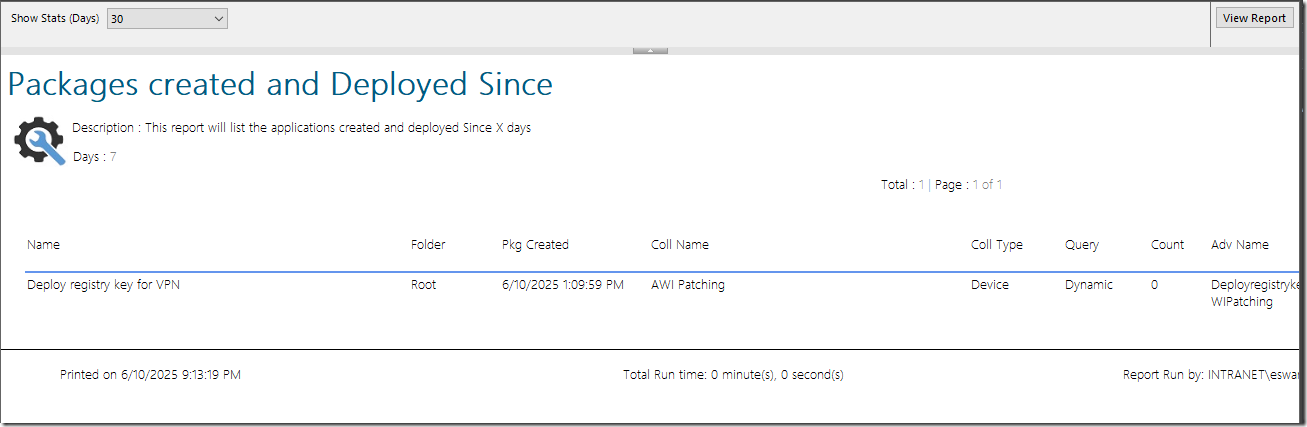Image resolution: width=1307 pixels, height=427 pixels.
Task: Click the Name column header
Action: click(x=43, y=244)
